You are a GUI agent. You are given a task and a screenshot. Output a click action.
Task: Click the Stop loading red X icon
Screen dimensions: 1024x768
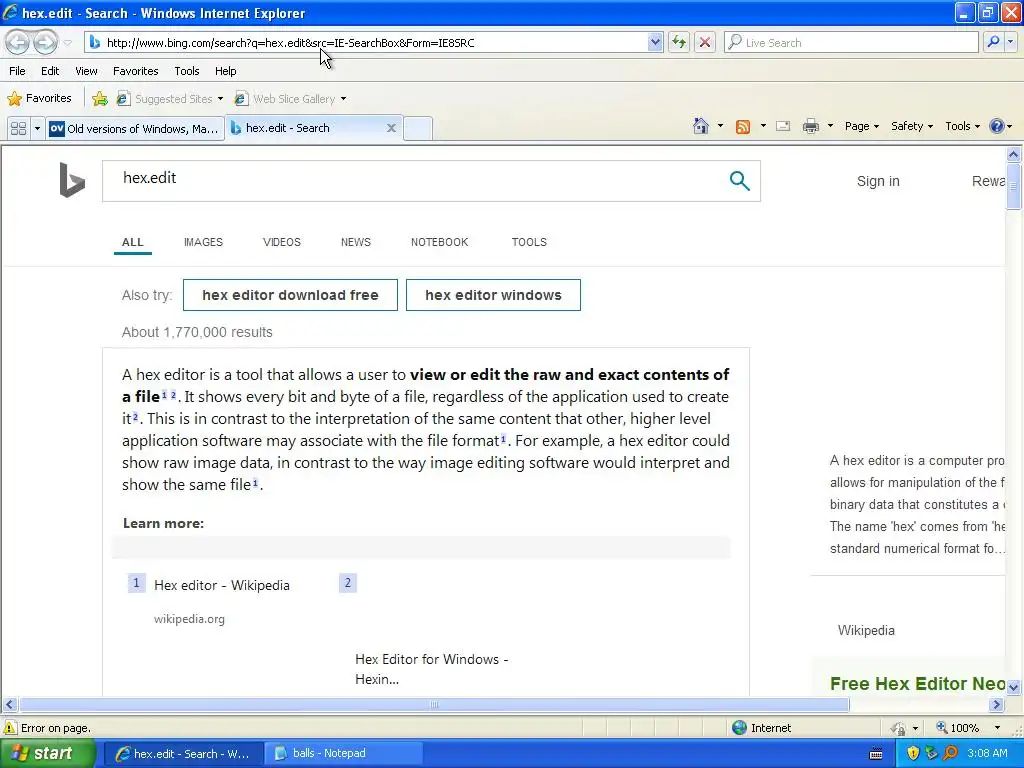tap(705, 43)
